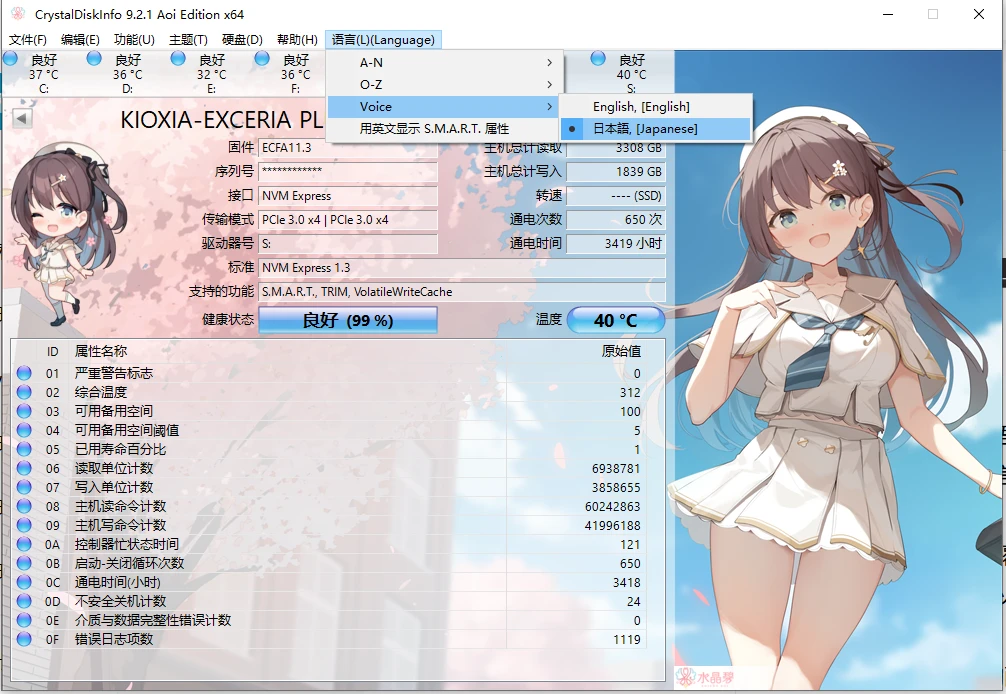Screen dimensions: 1006x694
Task: Click raw value 1119
Action: point(627,639)
